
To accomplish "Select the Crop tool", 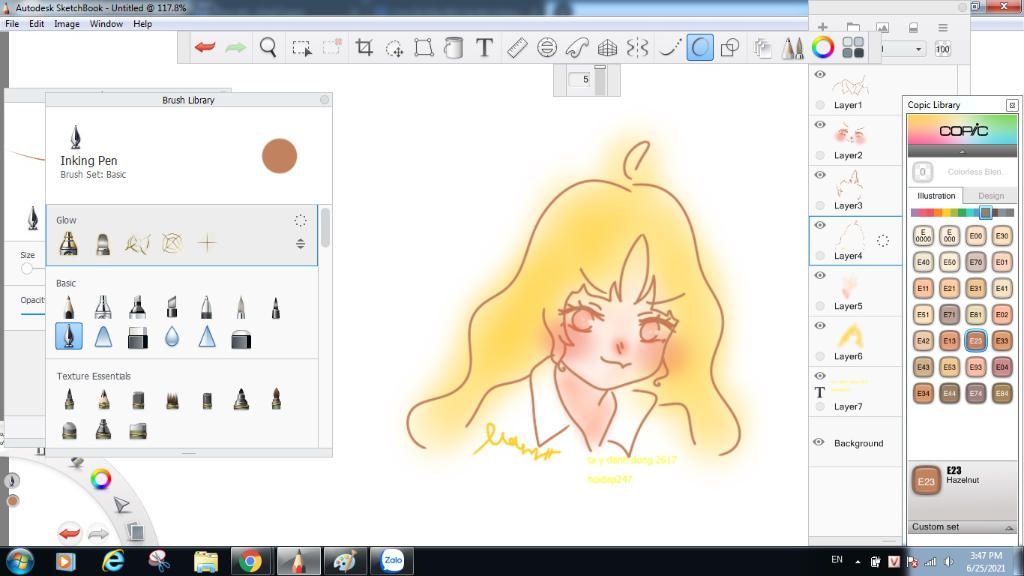I will coord(364,47).
